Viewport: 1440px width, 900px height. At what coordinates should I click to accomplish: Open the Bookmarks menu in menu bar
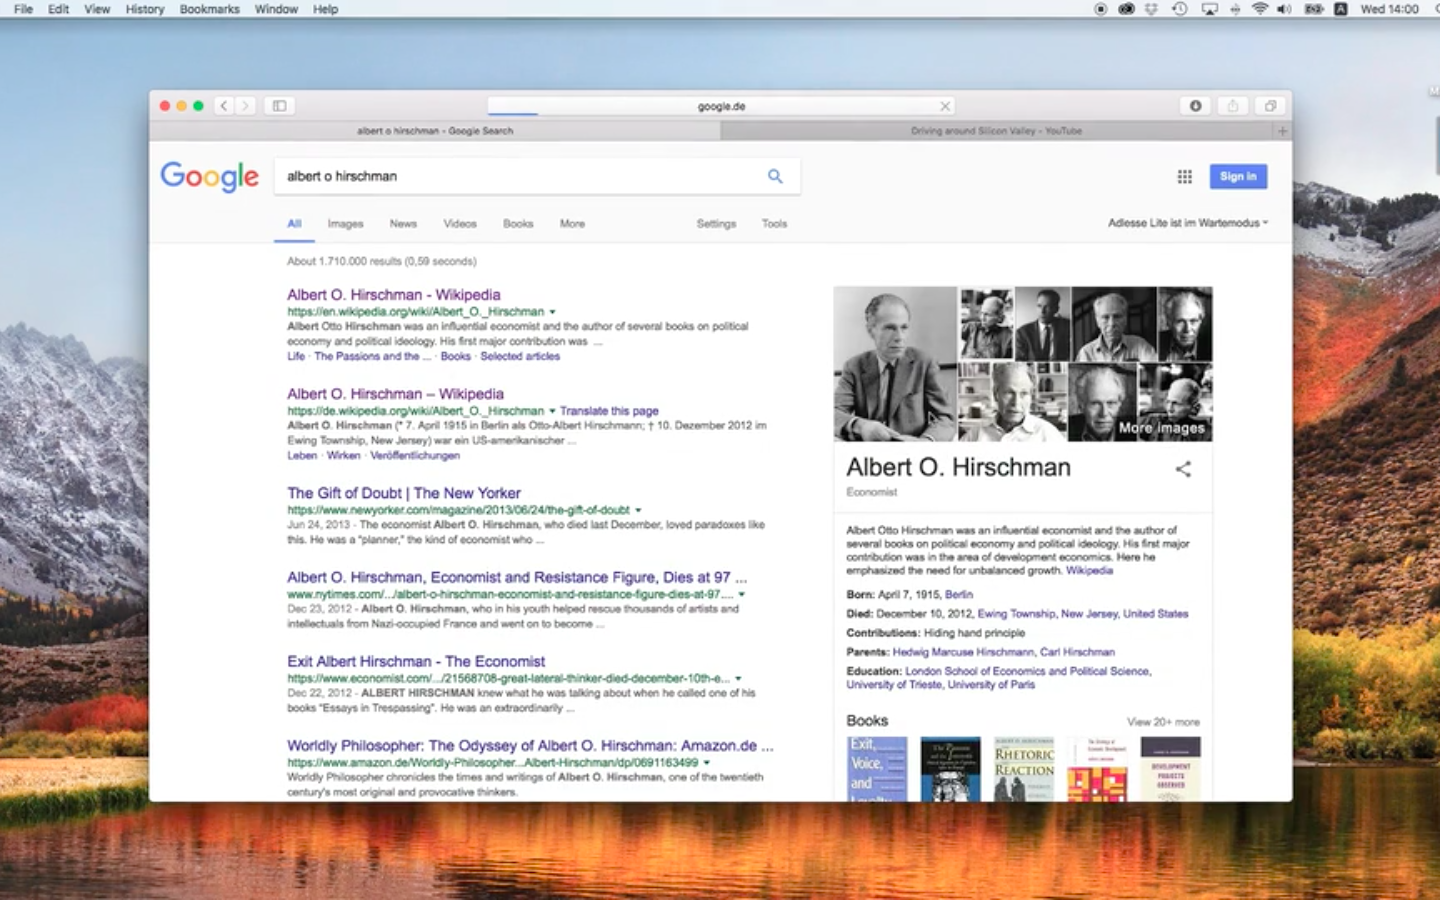click(x=209, y=9)
